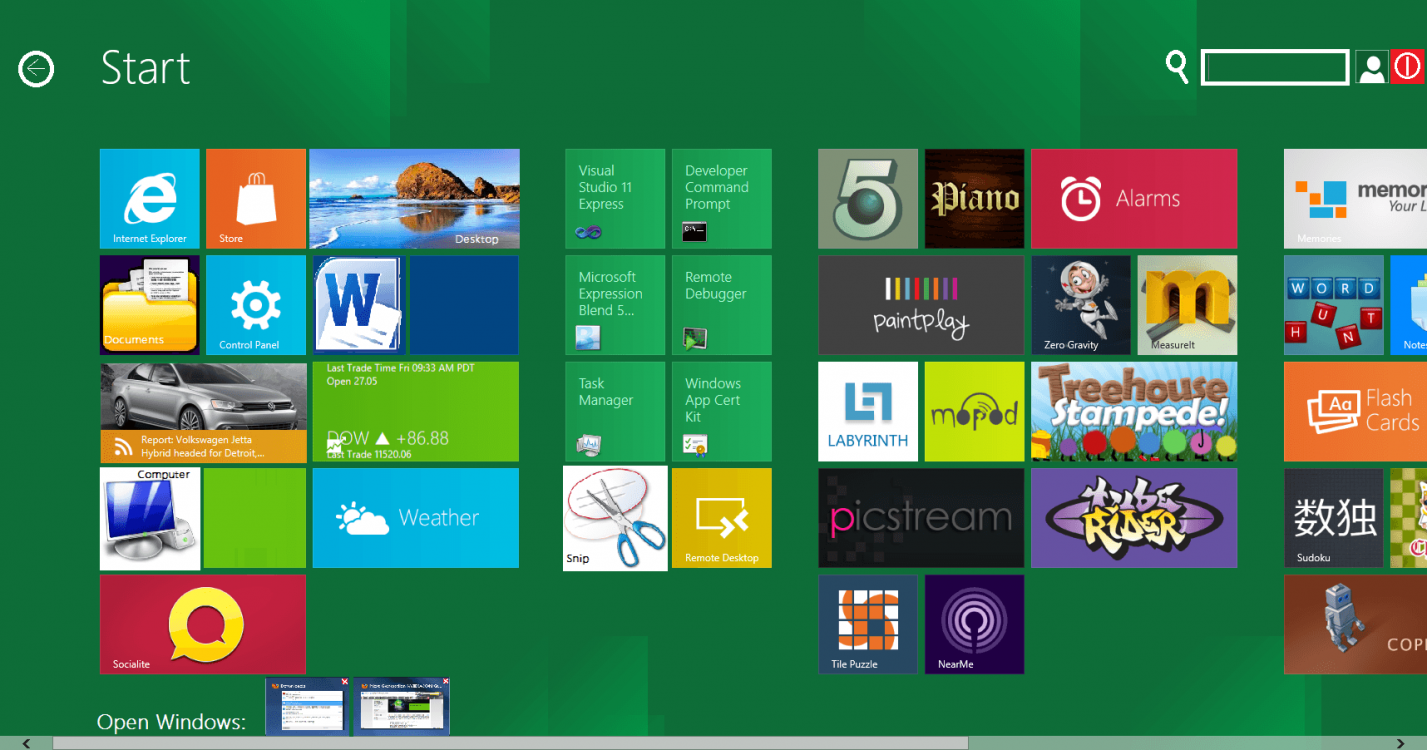The width and height of the screenshot is (1427, 750).
Task: Open the blank dark blue tile beside Word
Action: coord(464,305)
